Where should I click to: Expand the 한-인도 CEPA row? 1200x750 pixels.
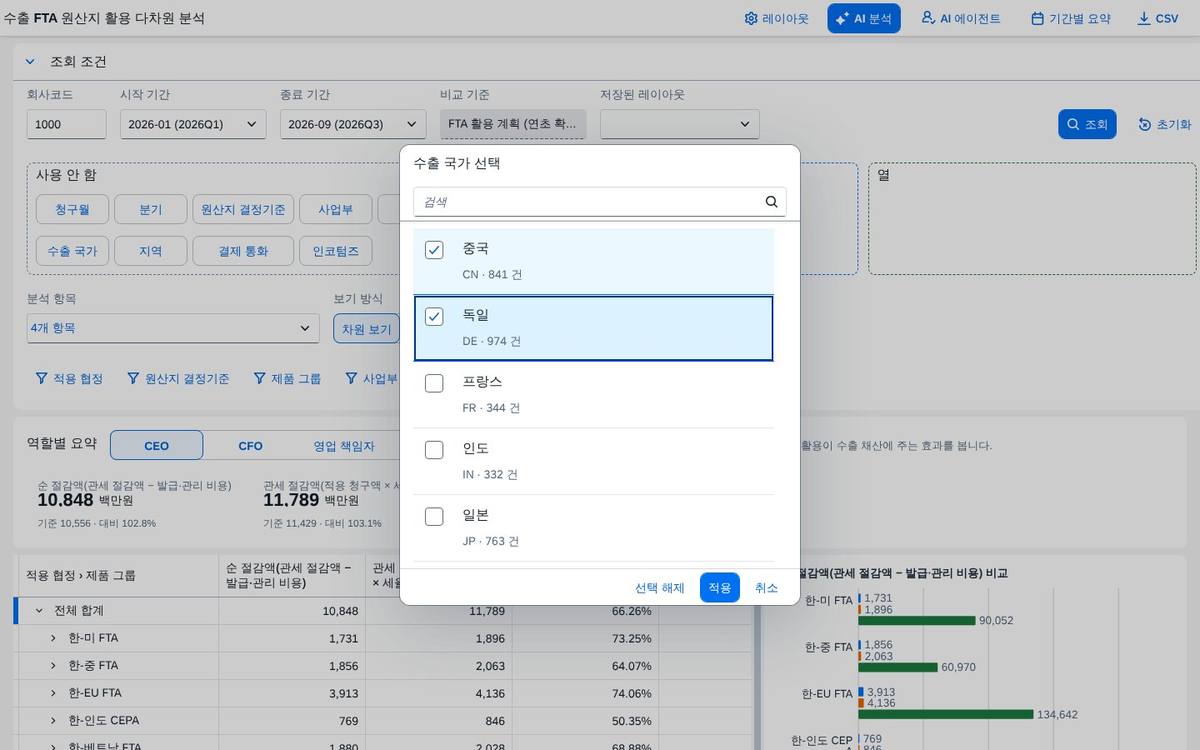tap(54, 720)
